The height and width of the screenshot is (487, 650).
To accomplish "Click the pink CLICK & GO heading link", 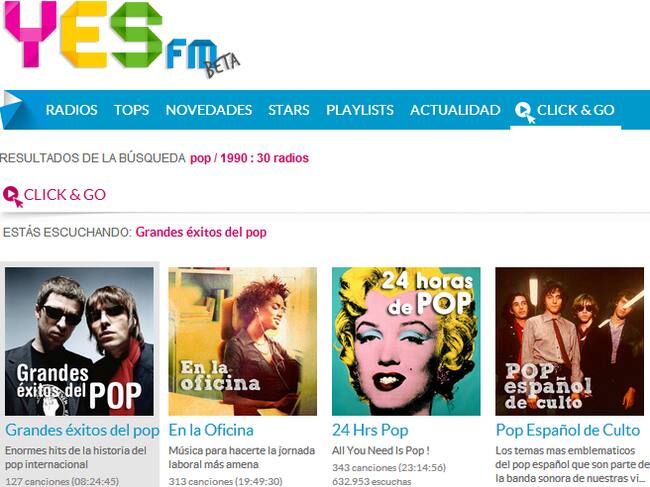I will point(65,194).
